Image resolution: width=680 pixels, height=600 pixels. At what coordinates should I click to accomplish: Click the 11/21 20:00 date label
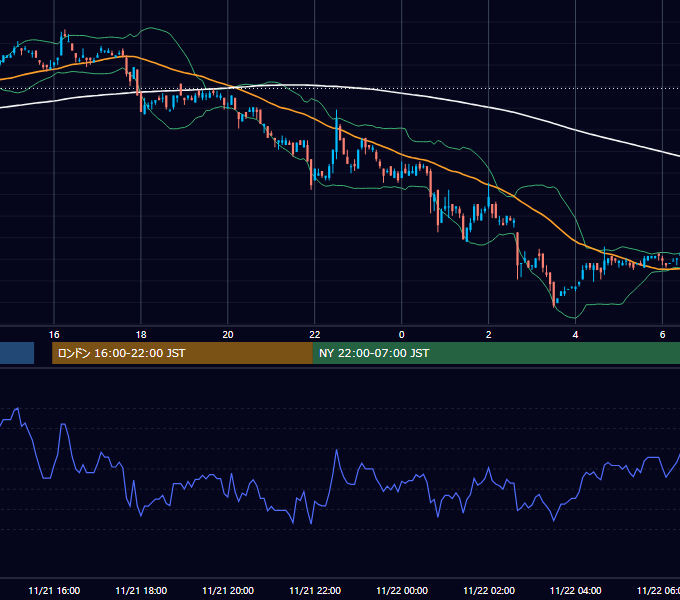pyautogui.click(x=228, y=590)
